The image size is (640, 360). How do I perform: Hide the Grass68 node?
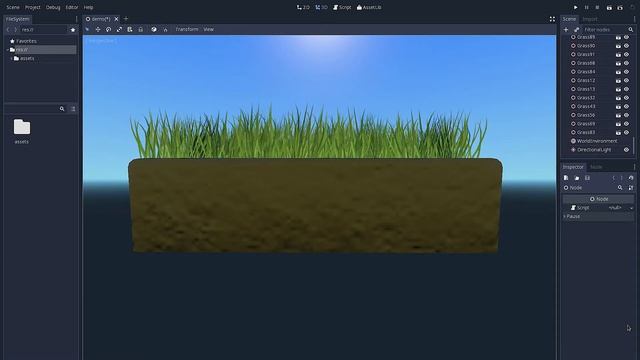627,63
